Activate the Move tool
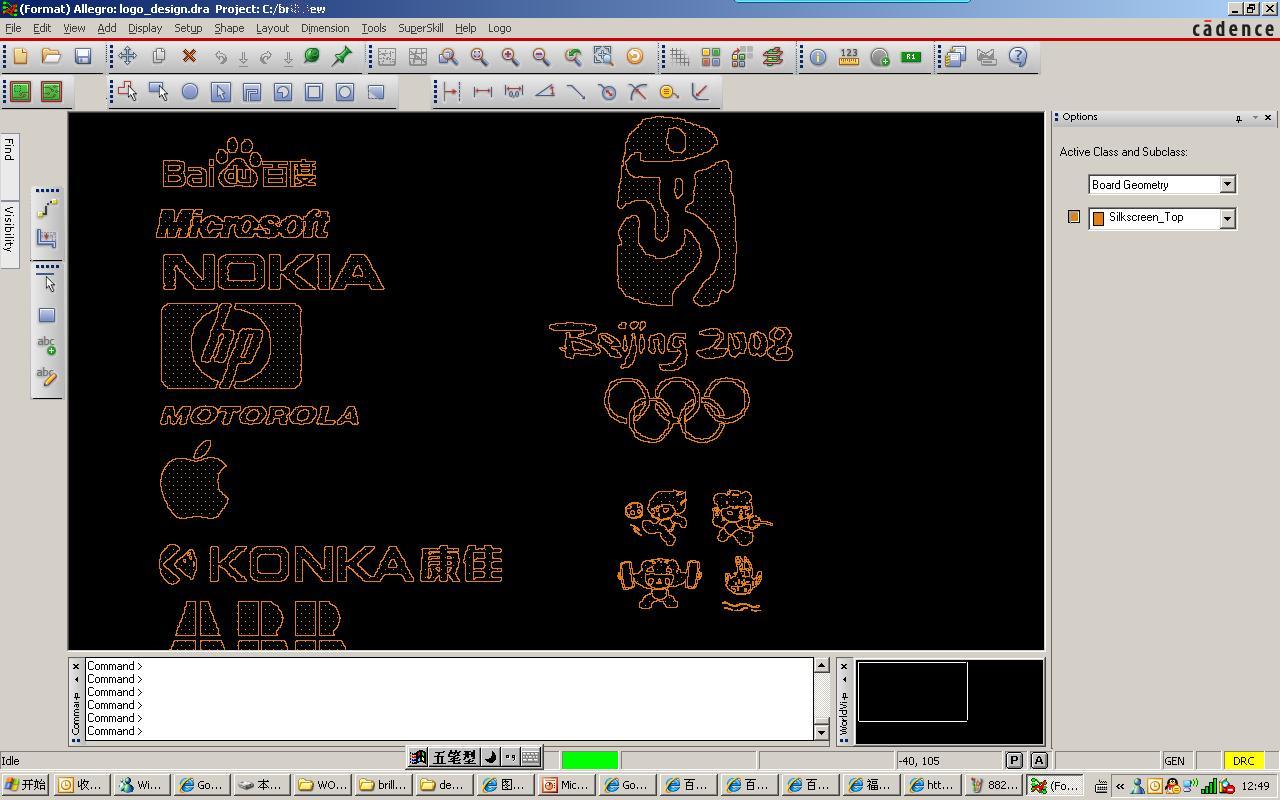1280x800 pixels. [x=127, y=57]
